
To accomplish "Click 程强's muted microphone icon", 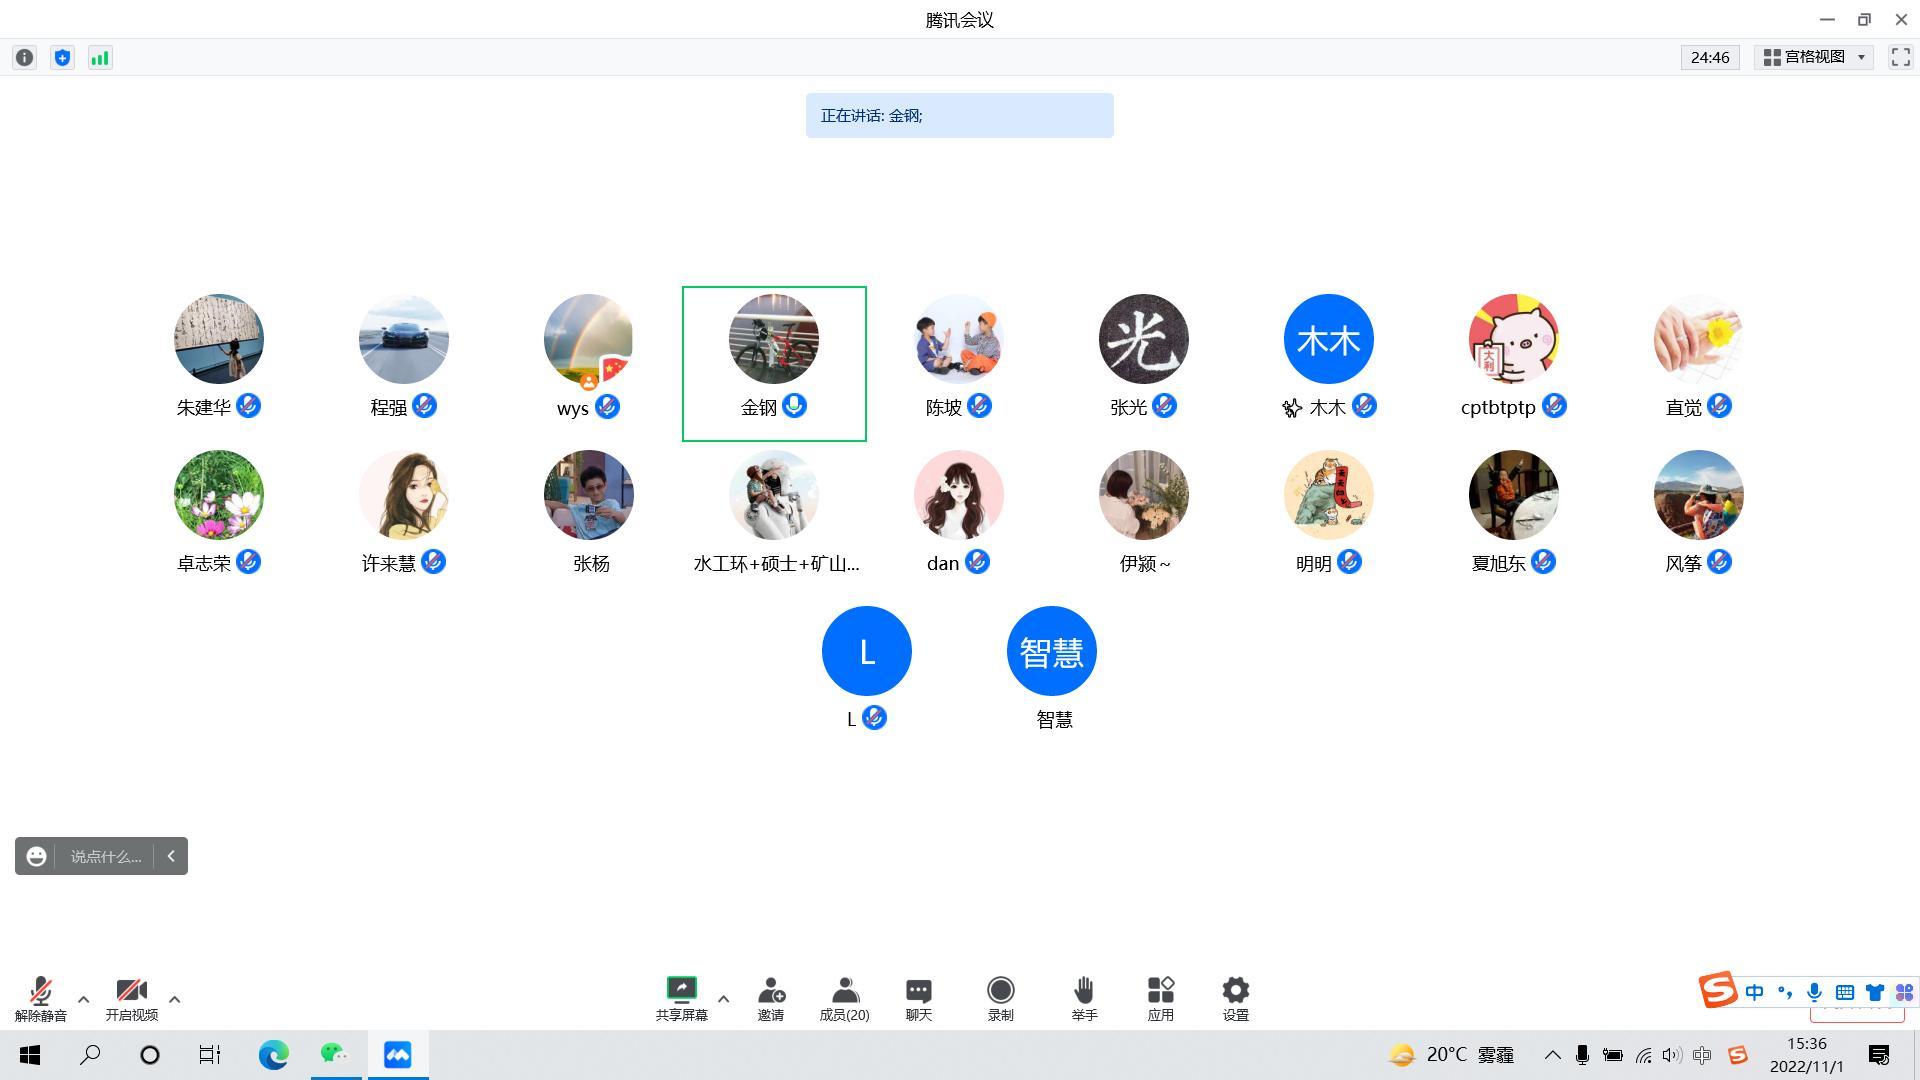I will pos(424,406).
